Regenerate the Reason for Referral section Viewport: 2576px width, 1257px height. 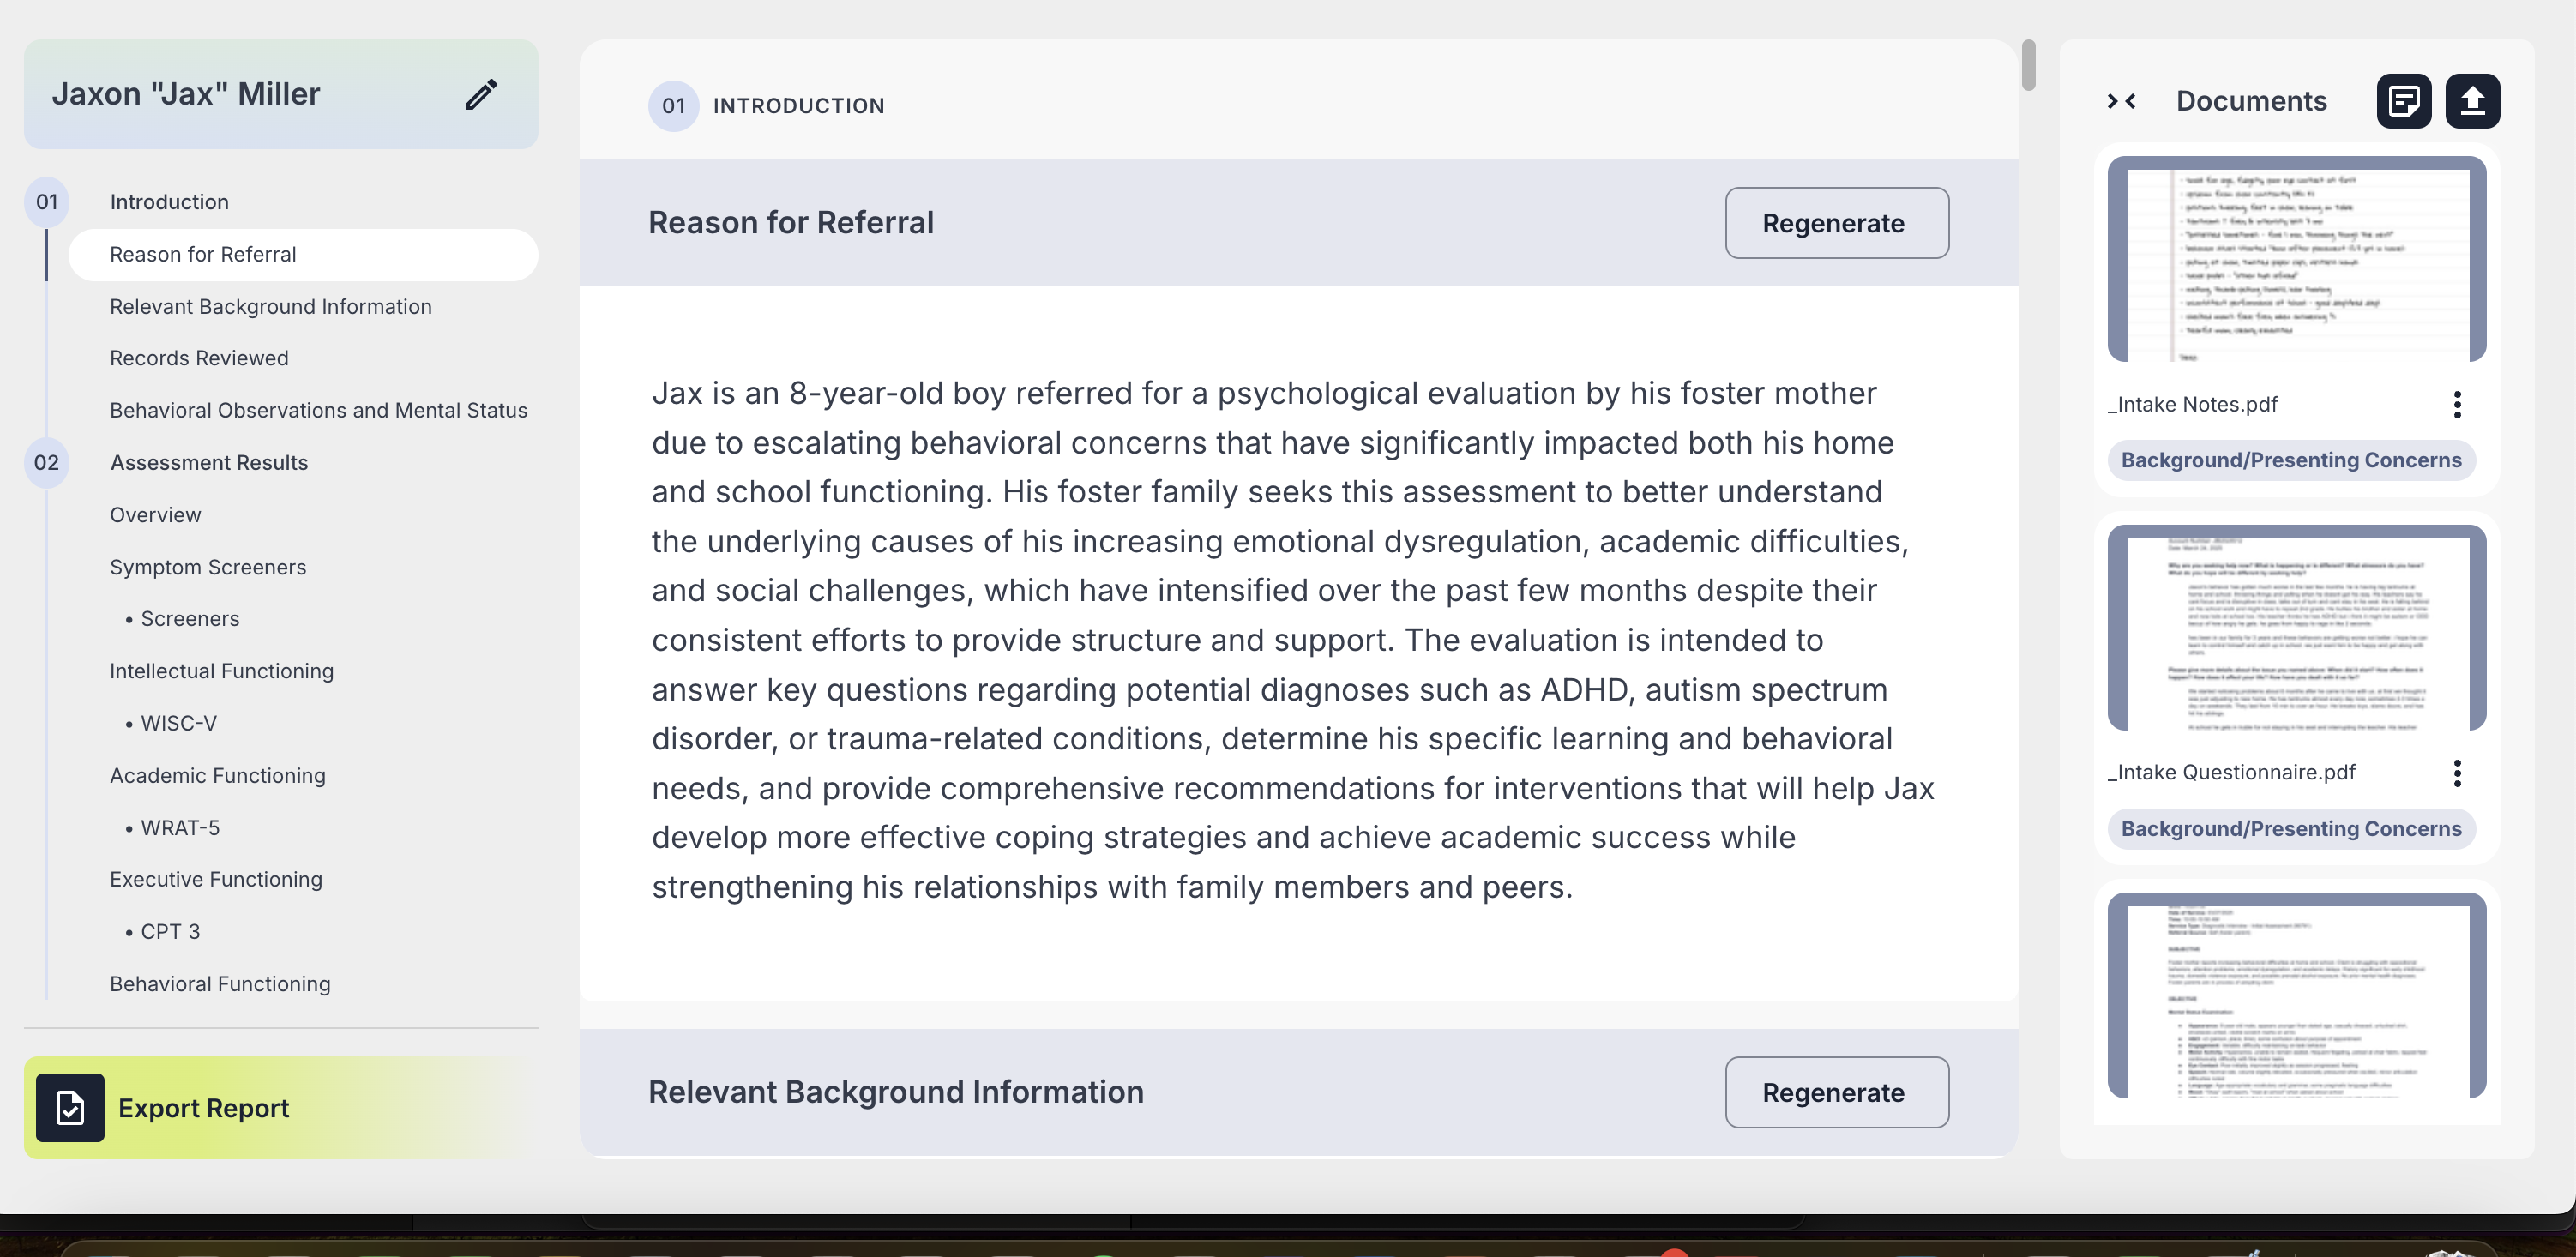coord(1836,223)
